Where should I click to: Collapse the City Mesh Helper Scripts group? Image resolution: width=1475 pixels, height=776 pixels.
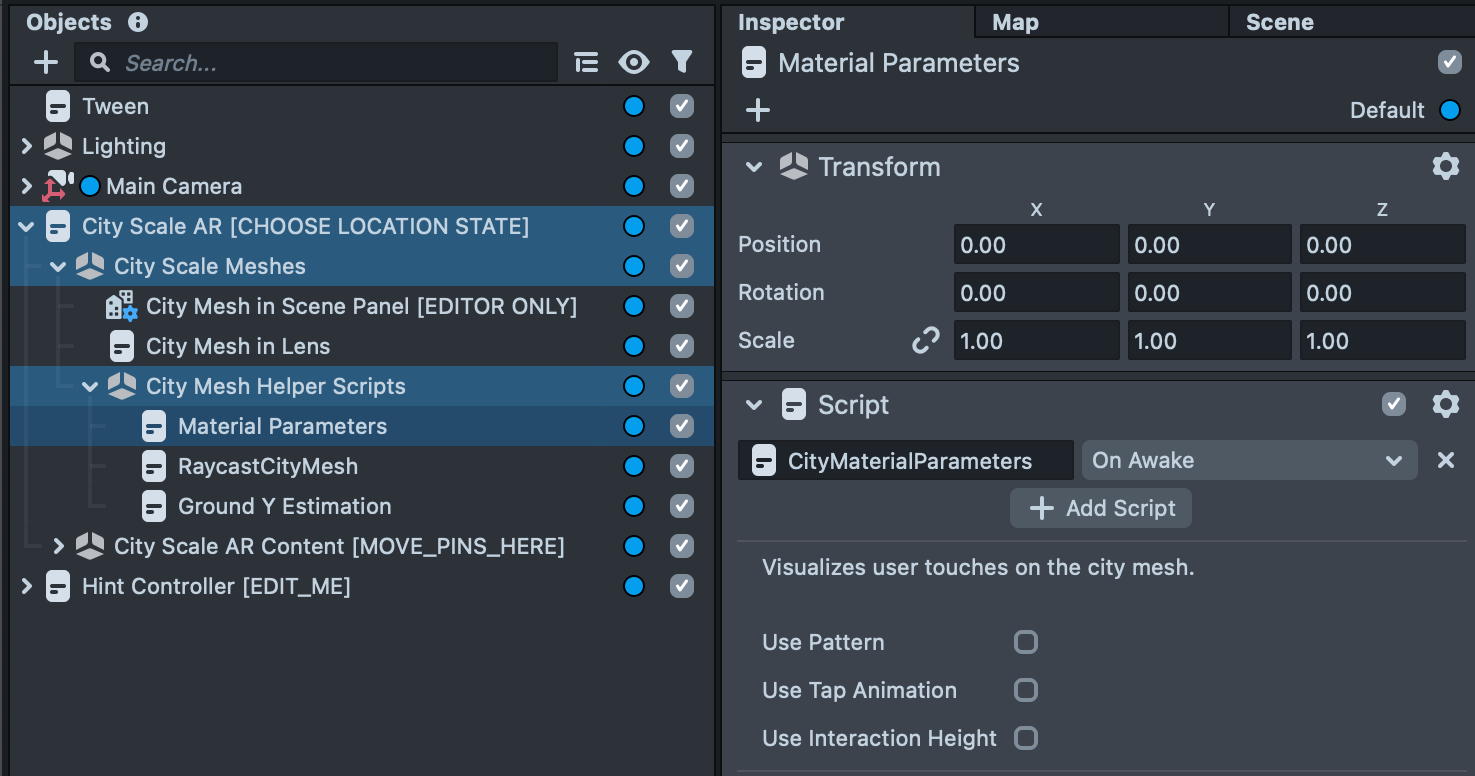[x=89, y=386]
